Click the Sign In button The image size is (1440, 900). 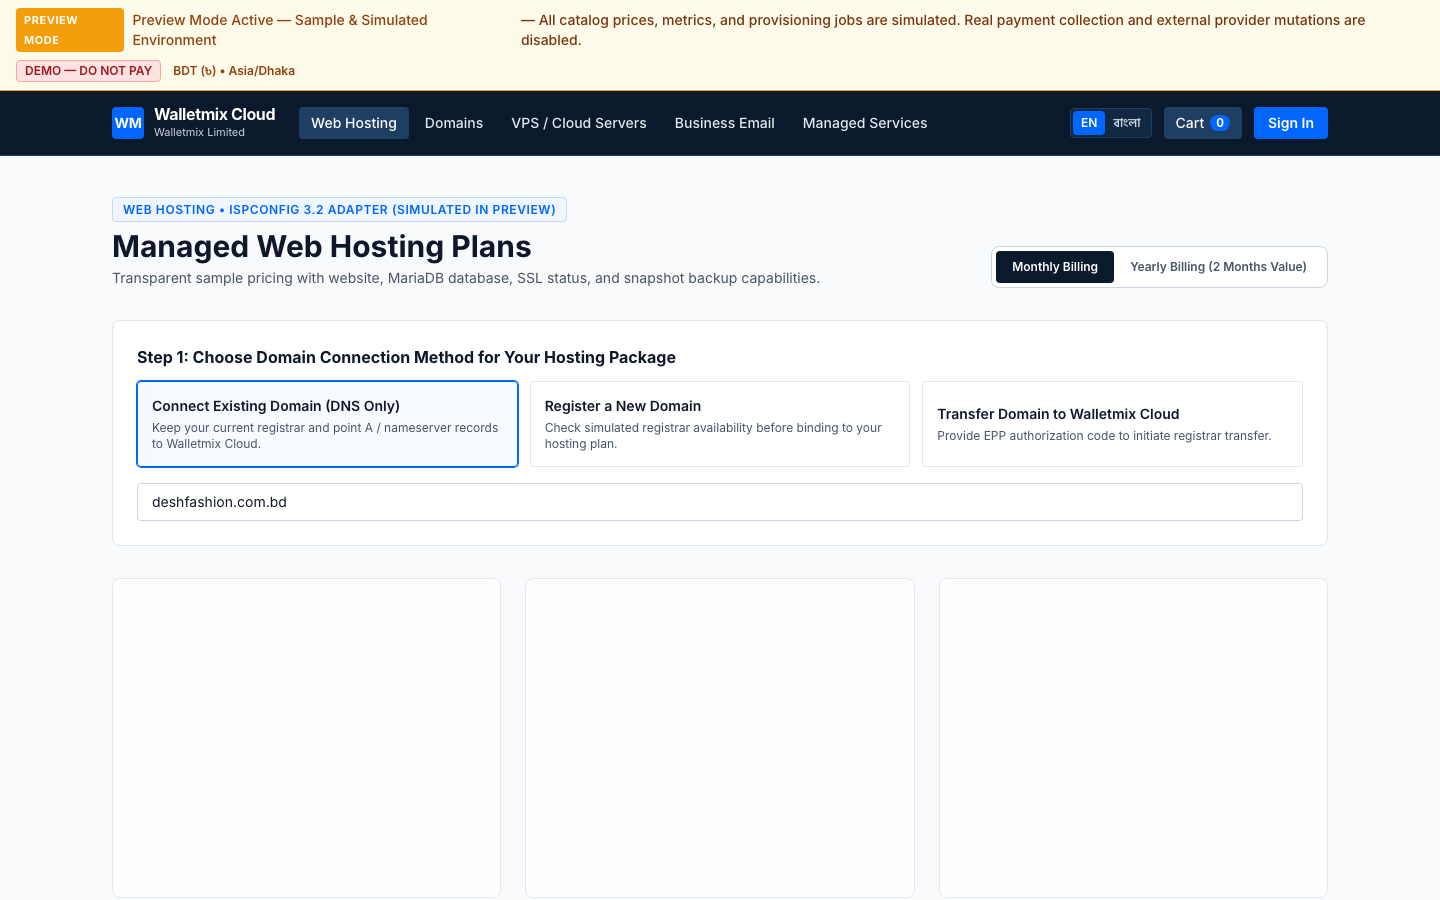click(1291, 123)
